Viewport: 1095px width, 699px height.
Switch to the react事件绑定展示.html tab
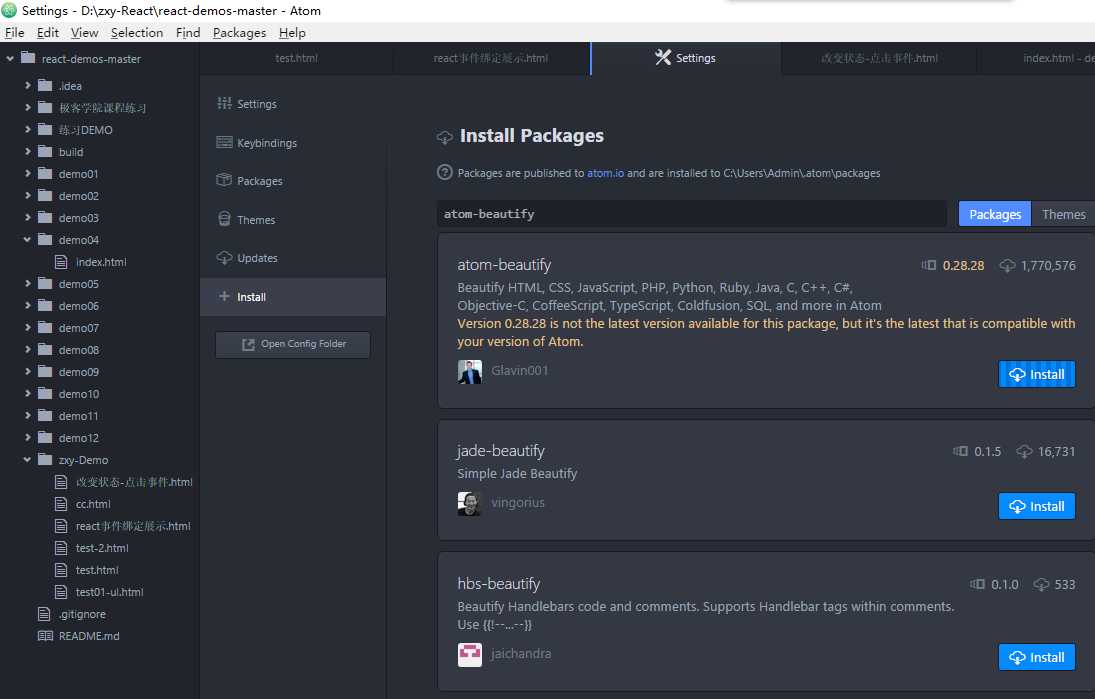pyautogui.click(x=491, y=58)
